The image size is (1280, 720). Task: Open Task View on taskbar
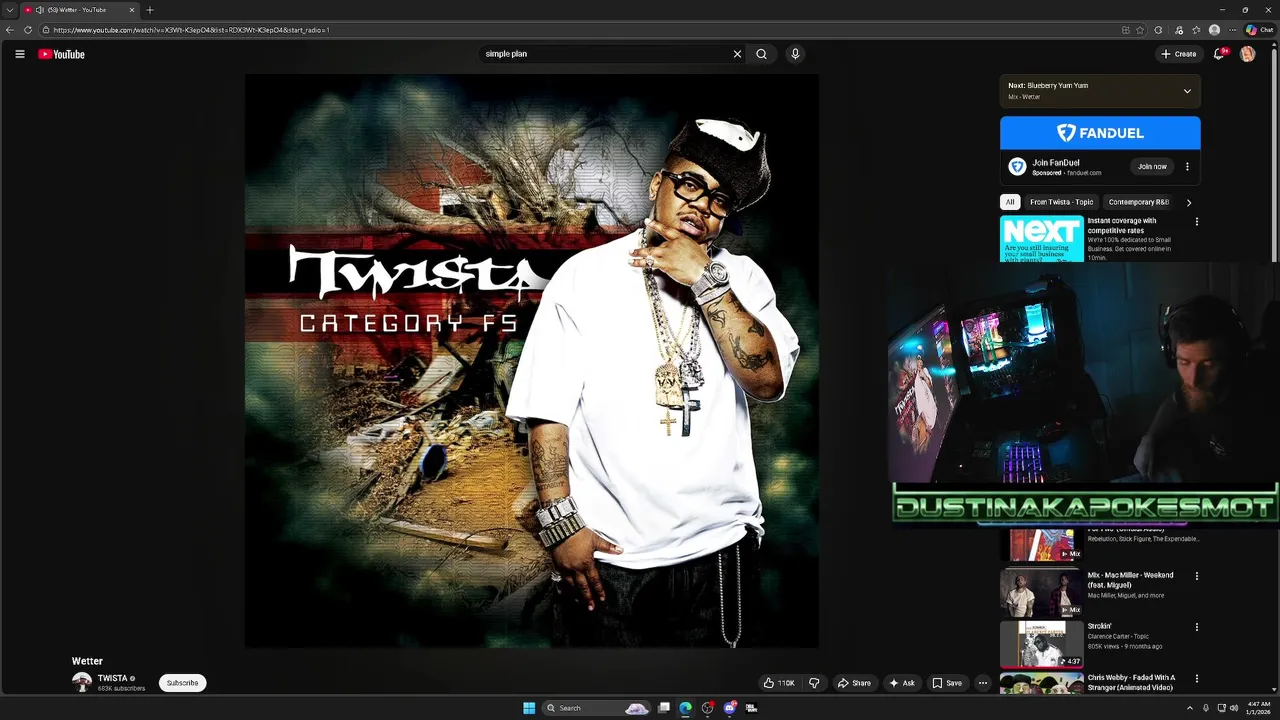(664, 708)
